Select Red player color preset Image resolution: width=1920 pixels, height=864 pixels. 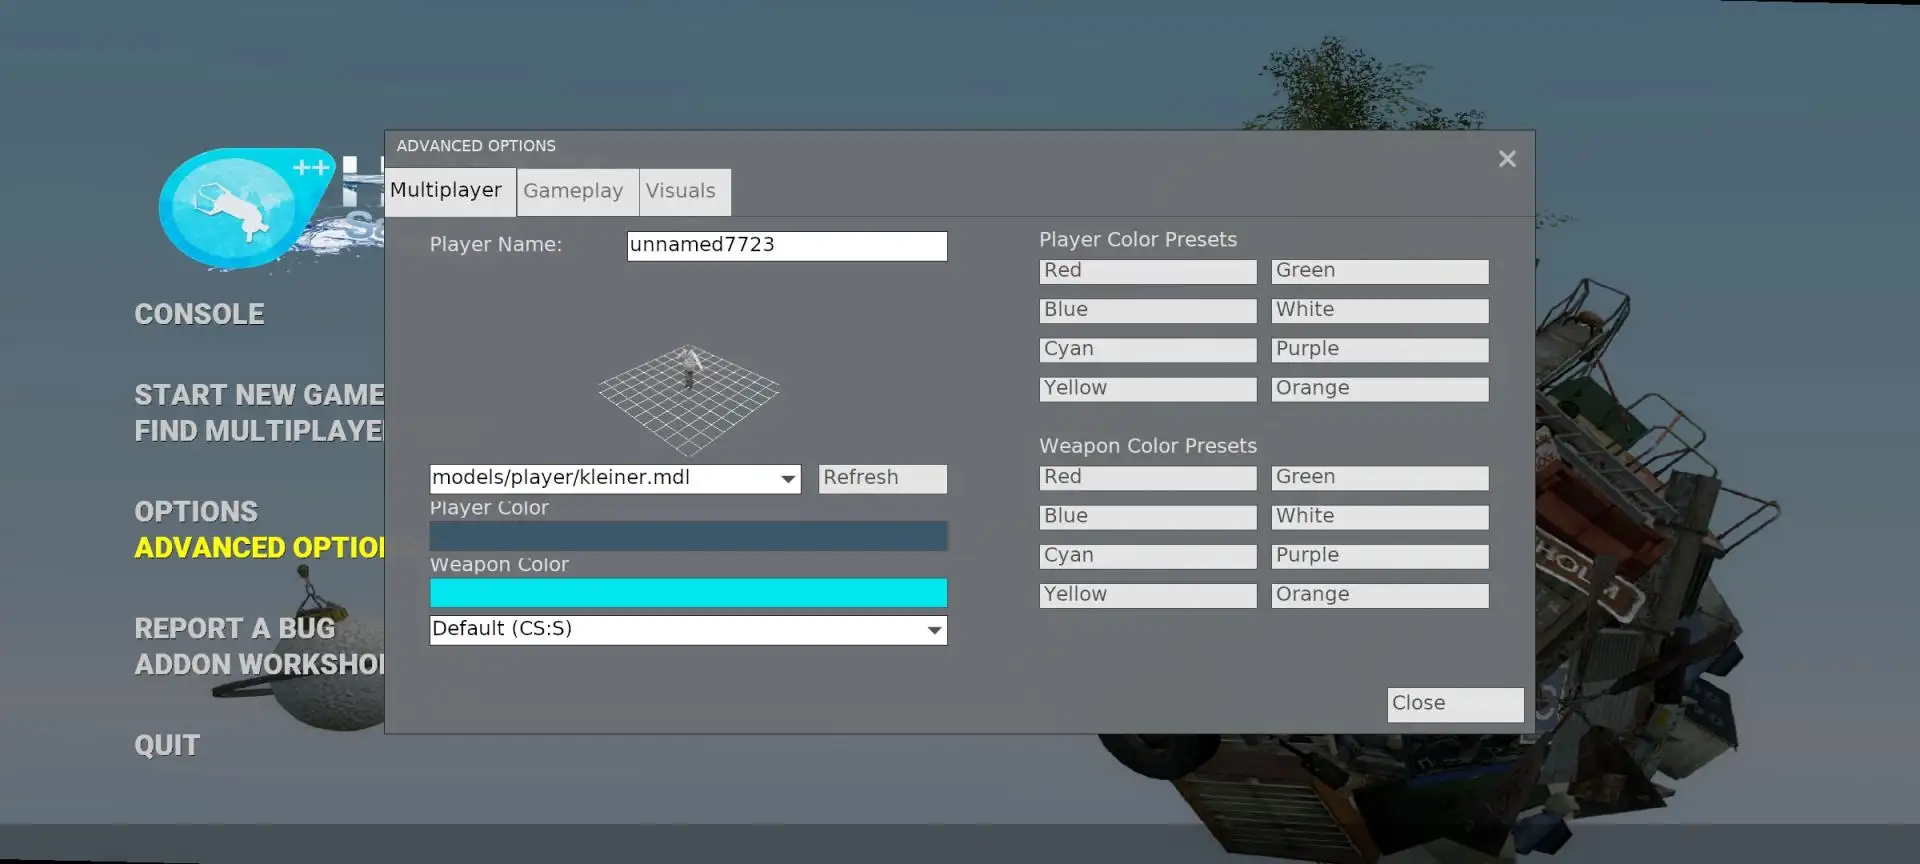pos(1148,272)
